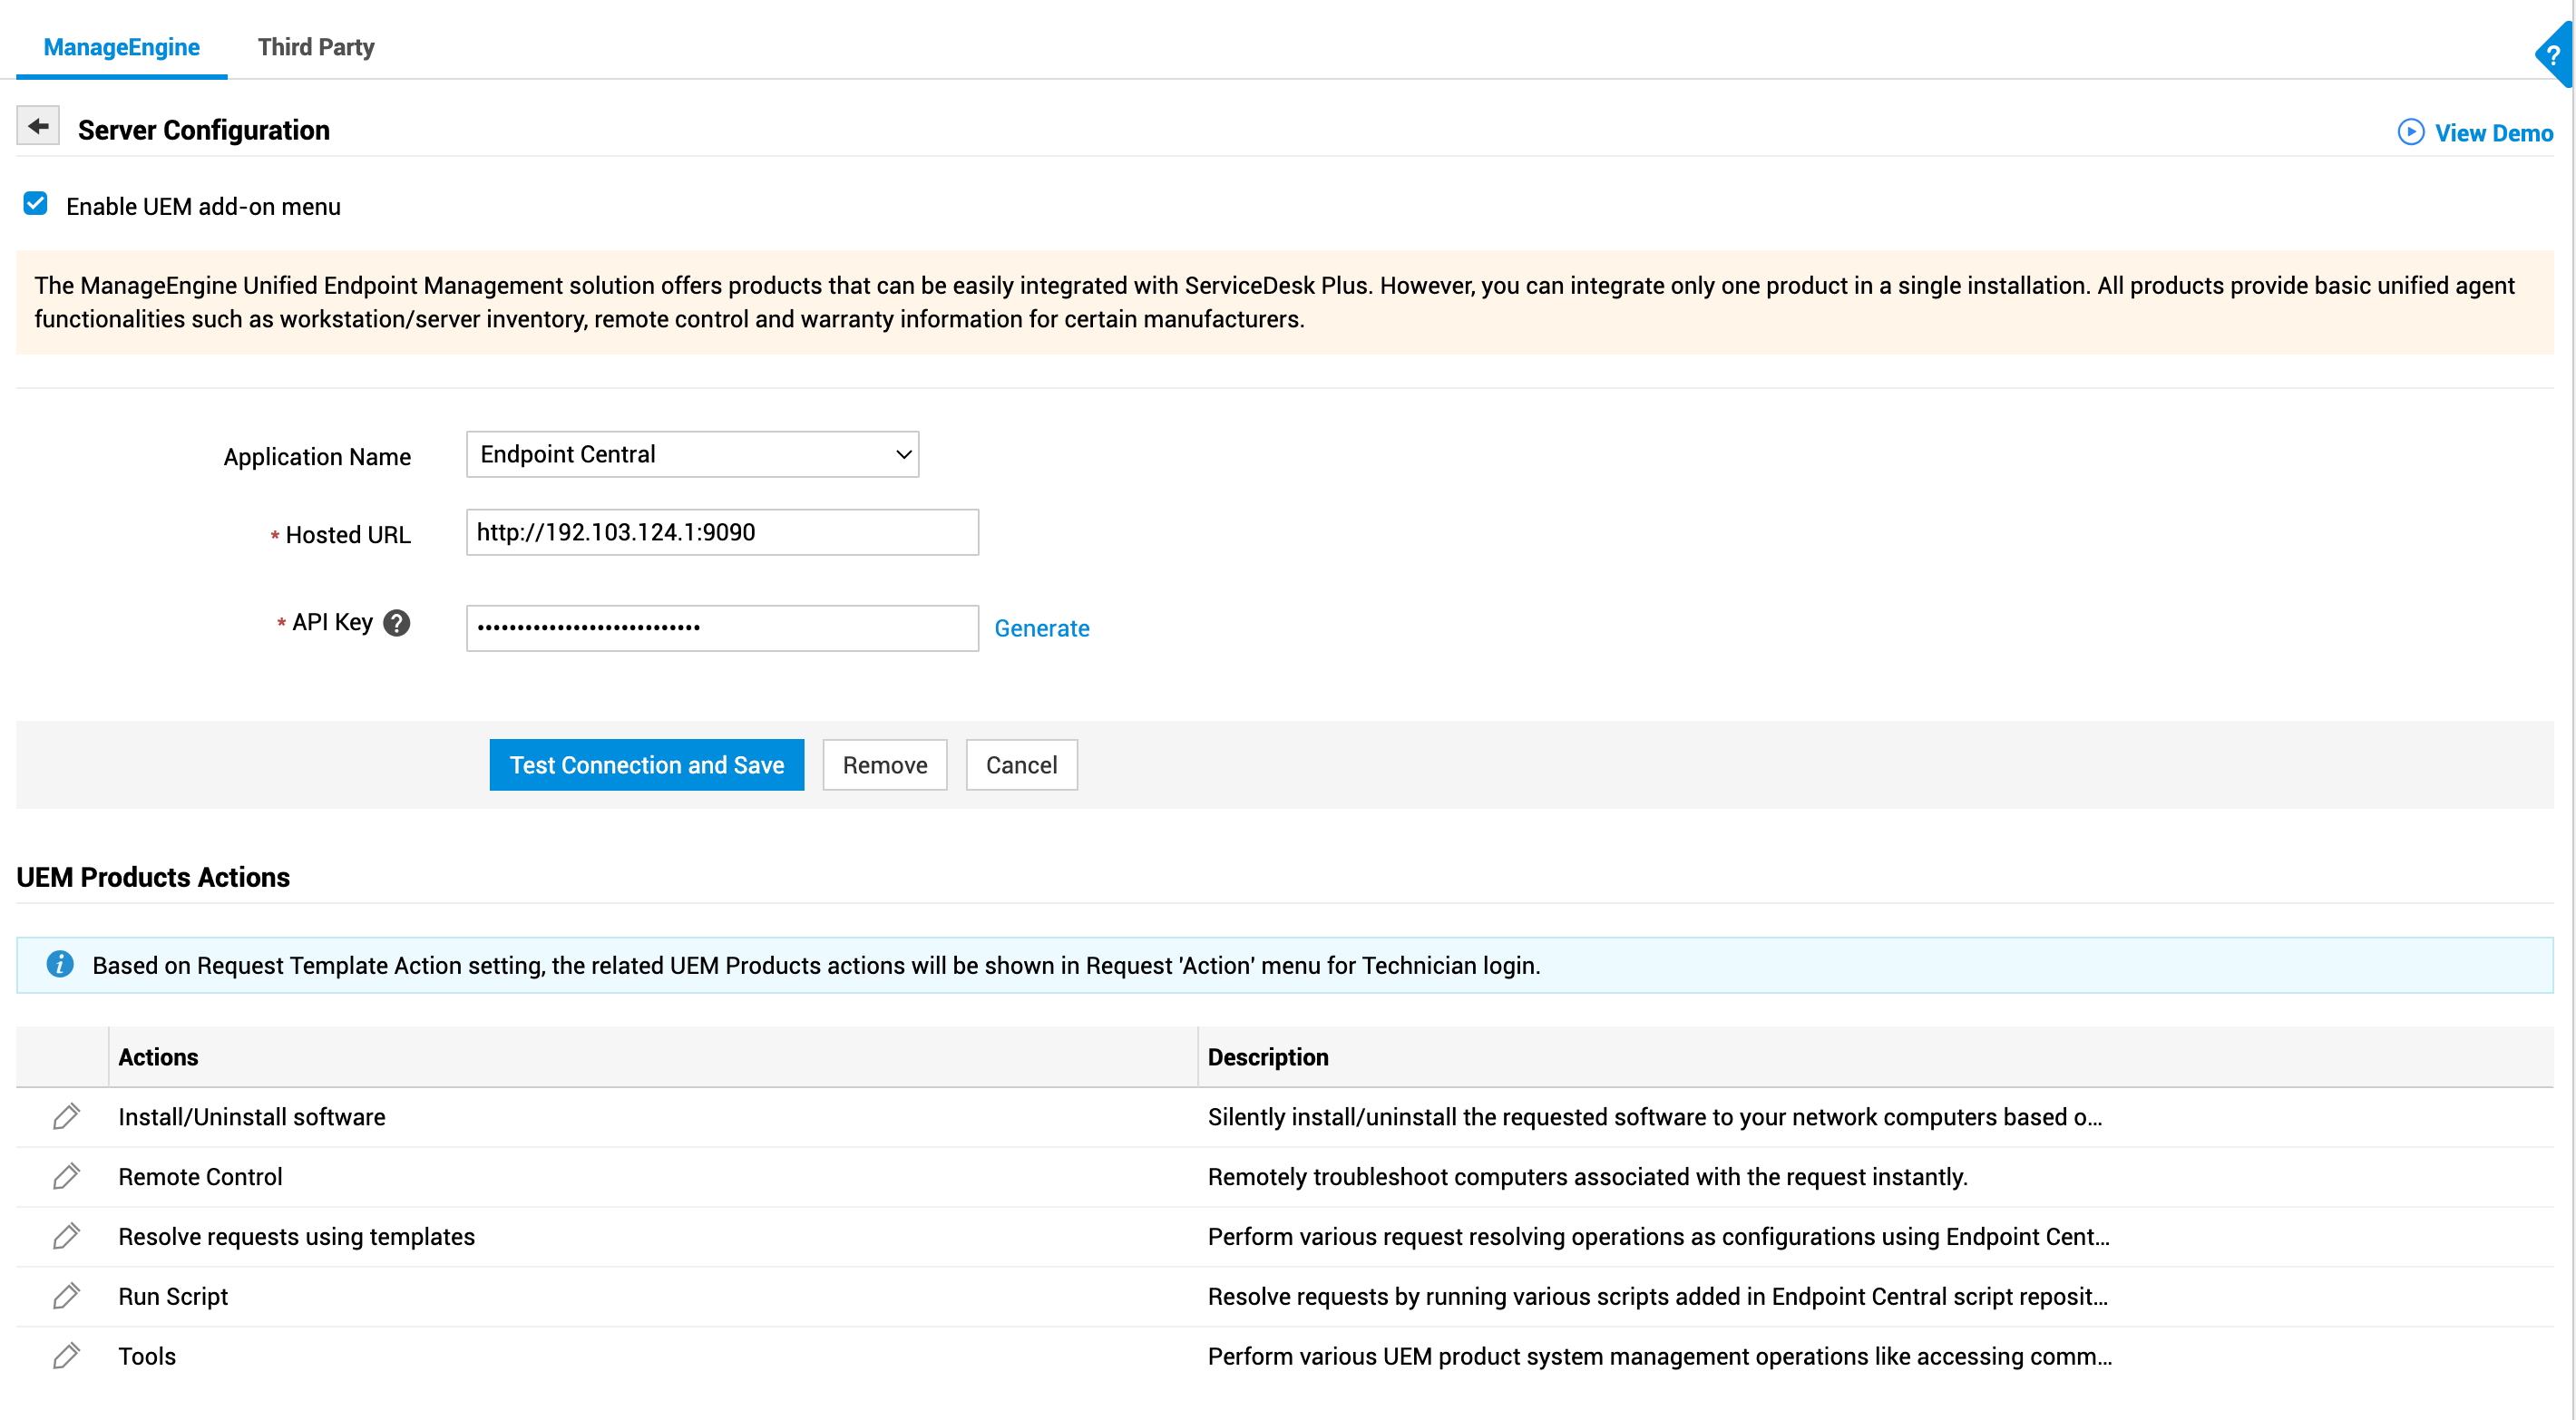Image resolution: width=2576 pixels, height=1420 pixels.
Task: Click the back arrow beside Server Configuration
Action: pos(38,126)
